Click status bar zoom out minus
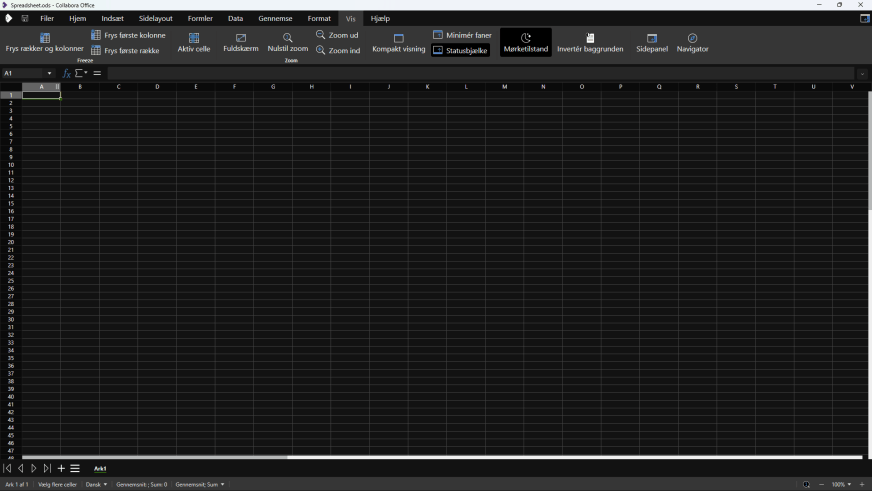872x491 pixels. (x=821, y=484)
